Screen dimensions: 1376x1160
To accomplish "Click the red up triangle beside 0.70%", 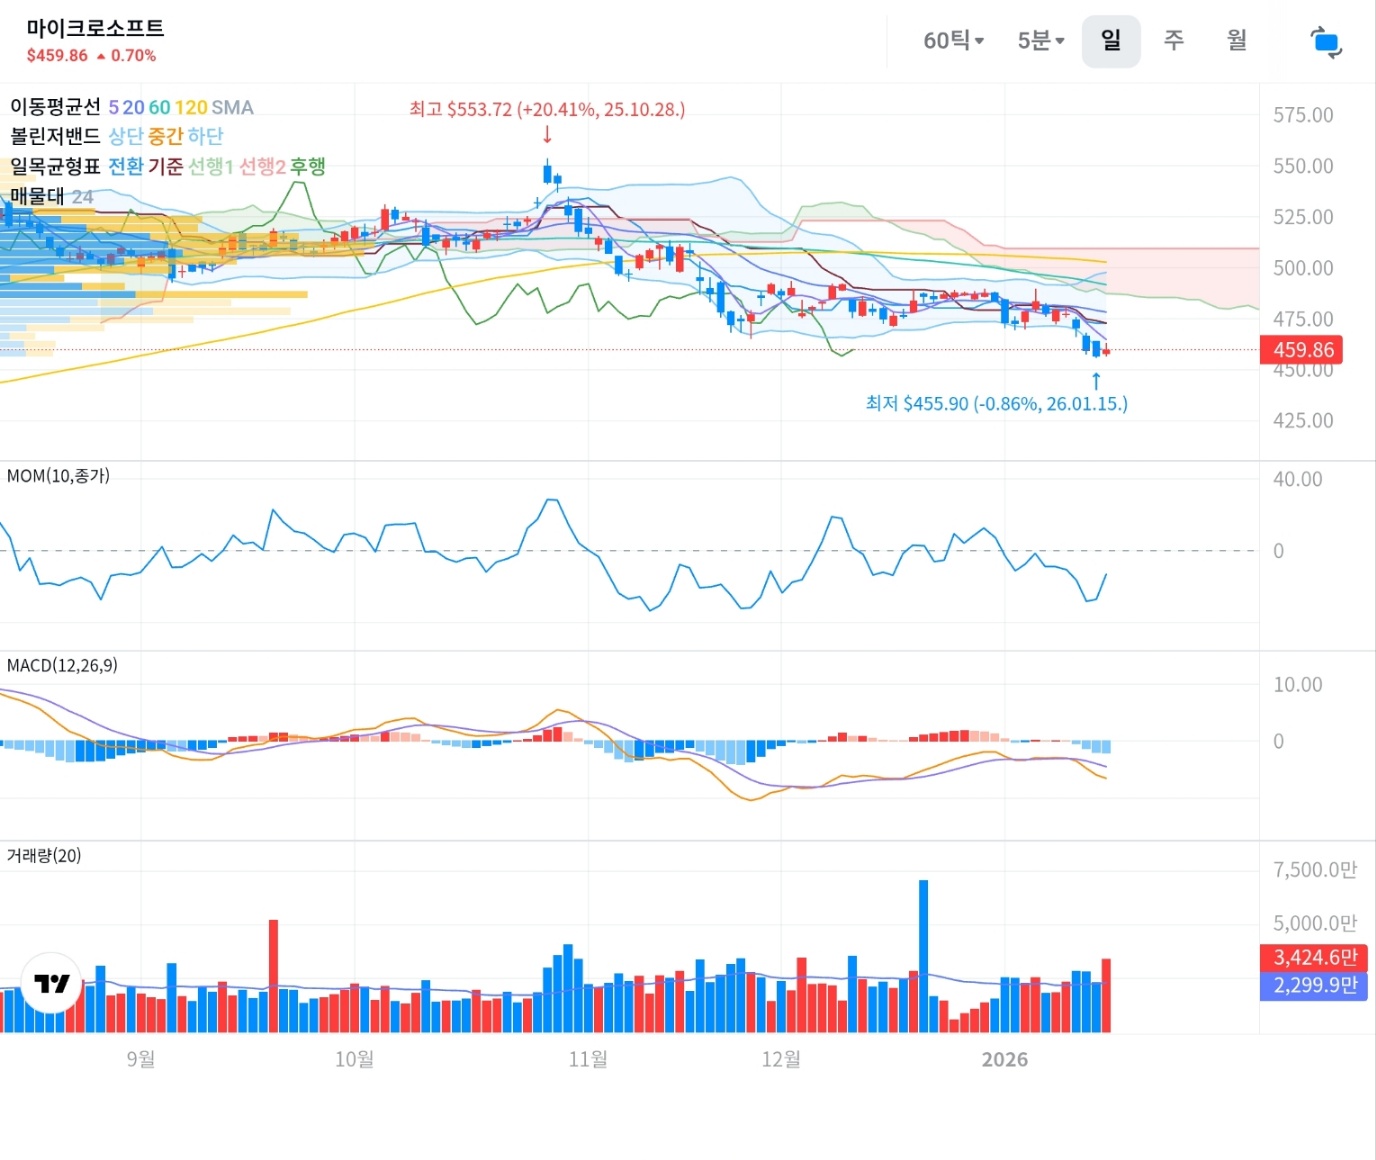I will [101, 57].
